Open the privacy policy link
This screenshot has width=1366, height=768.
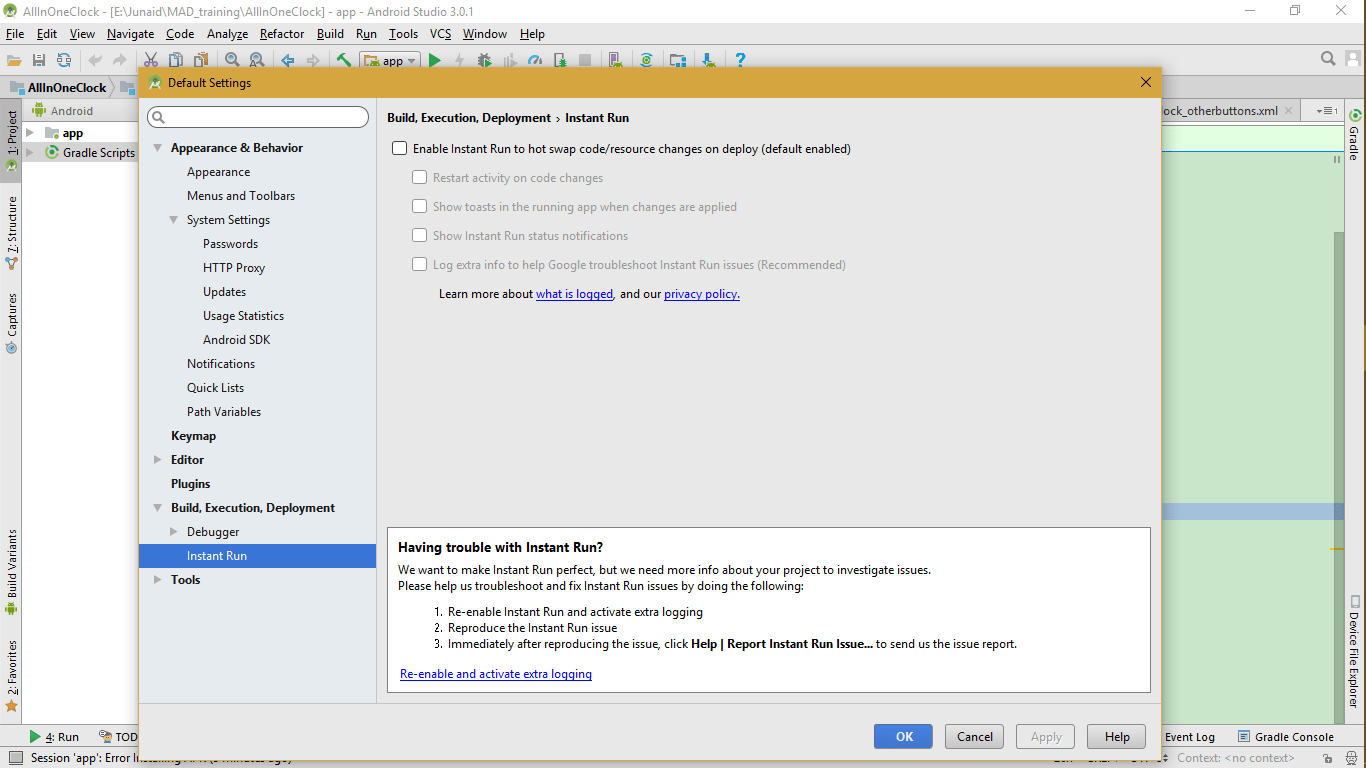702,294
